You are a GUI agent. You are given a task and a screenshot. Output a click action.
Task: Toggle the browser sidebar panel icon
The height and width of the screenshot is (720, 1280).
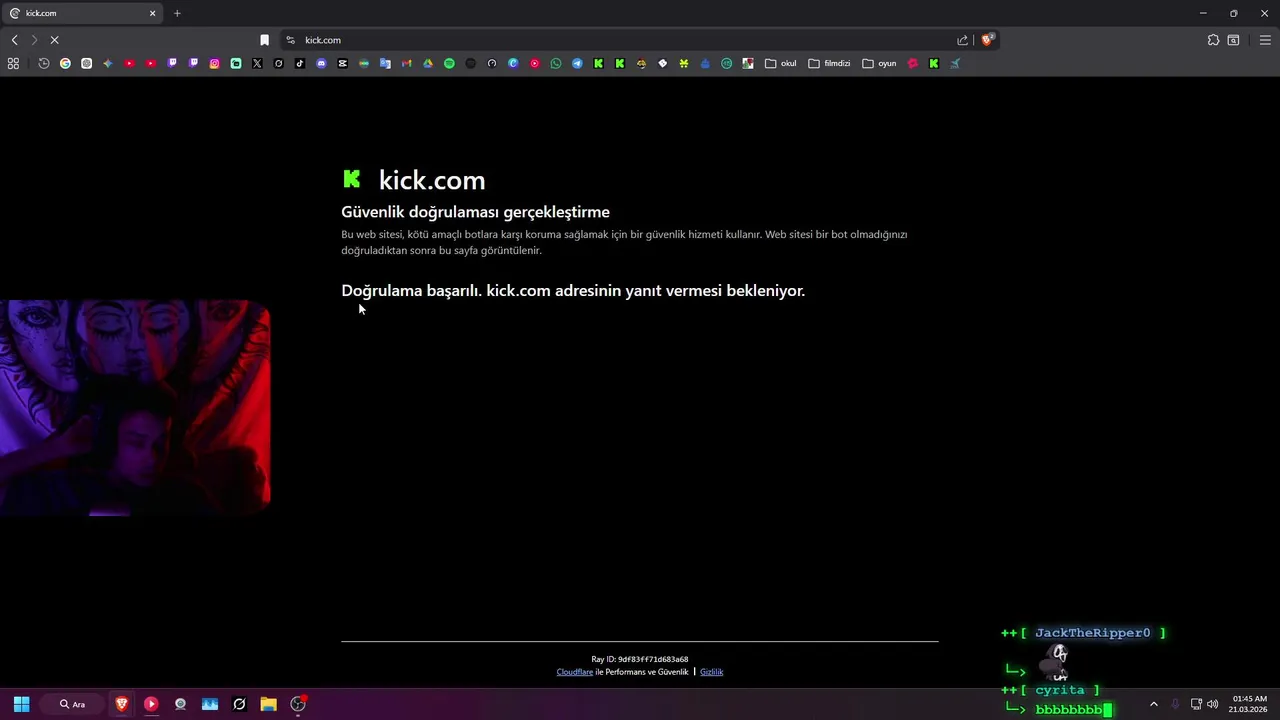pos(1234,40)
